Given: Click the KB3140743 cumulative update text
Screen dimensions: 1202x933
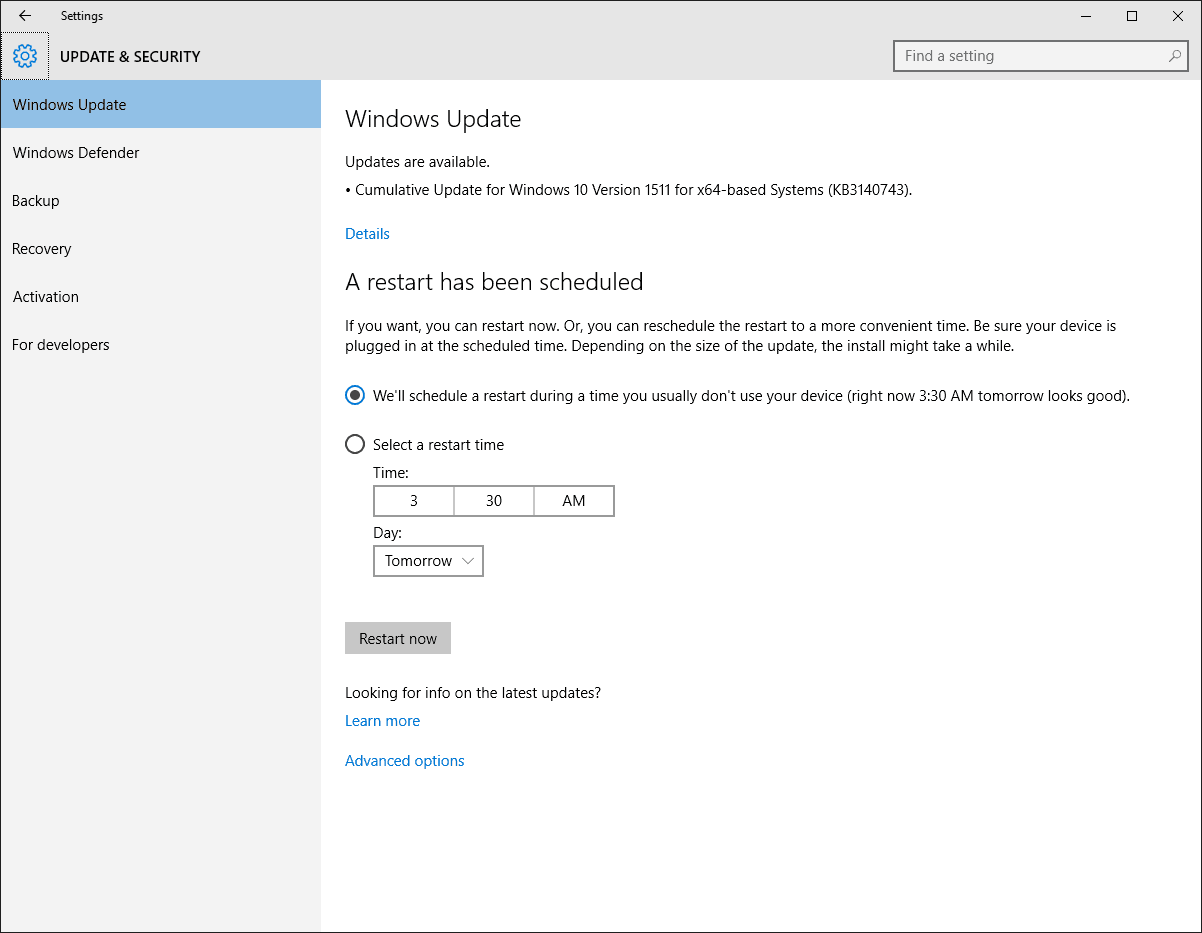Looking at the screenshot, I should coord(629,189).
